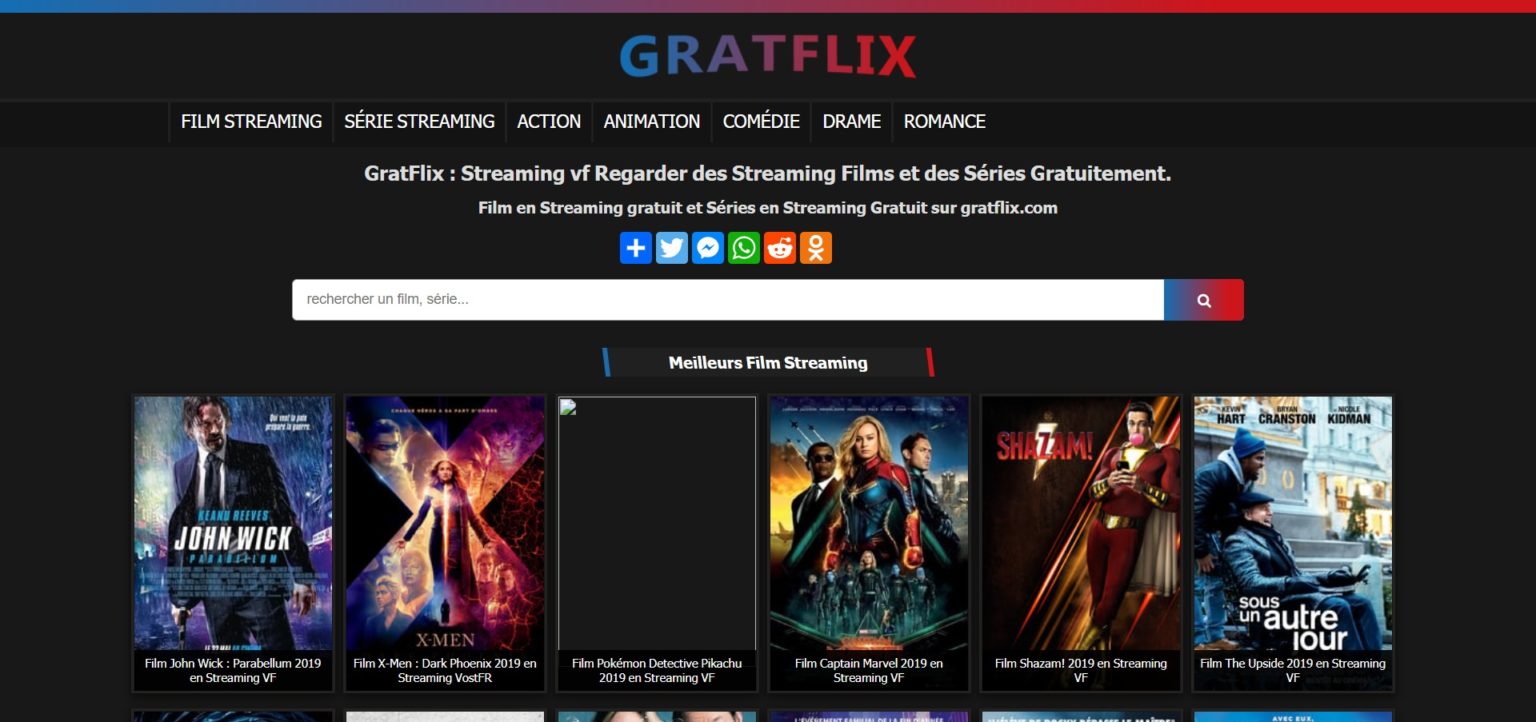The height and width of the screenshot is (722, 1536).
Task: Click the magnifying glass search button
Action: [x=1203, y=300]
